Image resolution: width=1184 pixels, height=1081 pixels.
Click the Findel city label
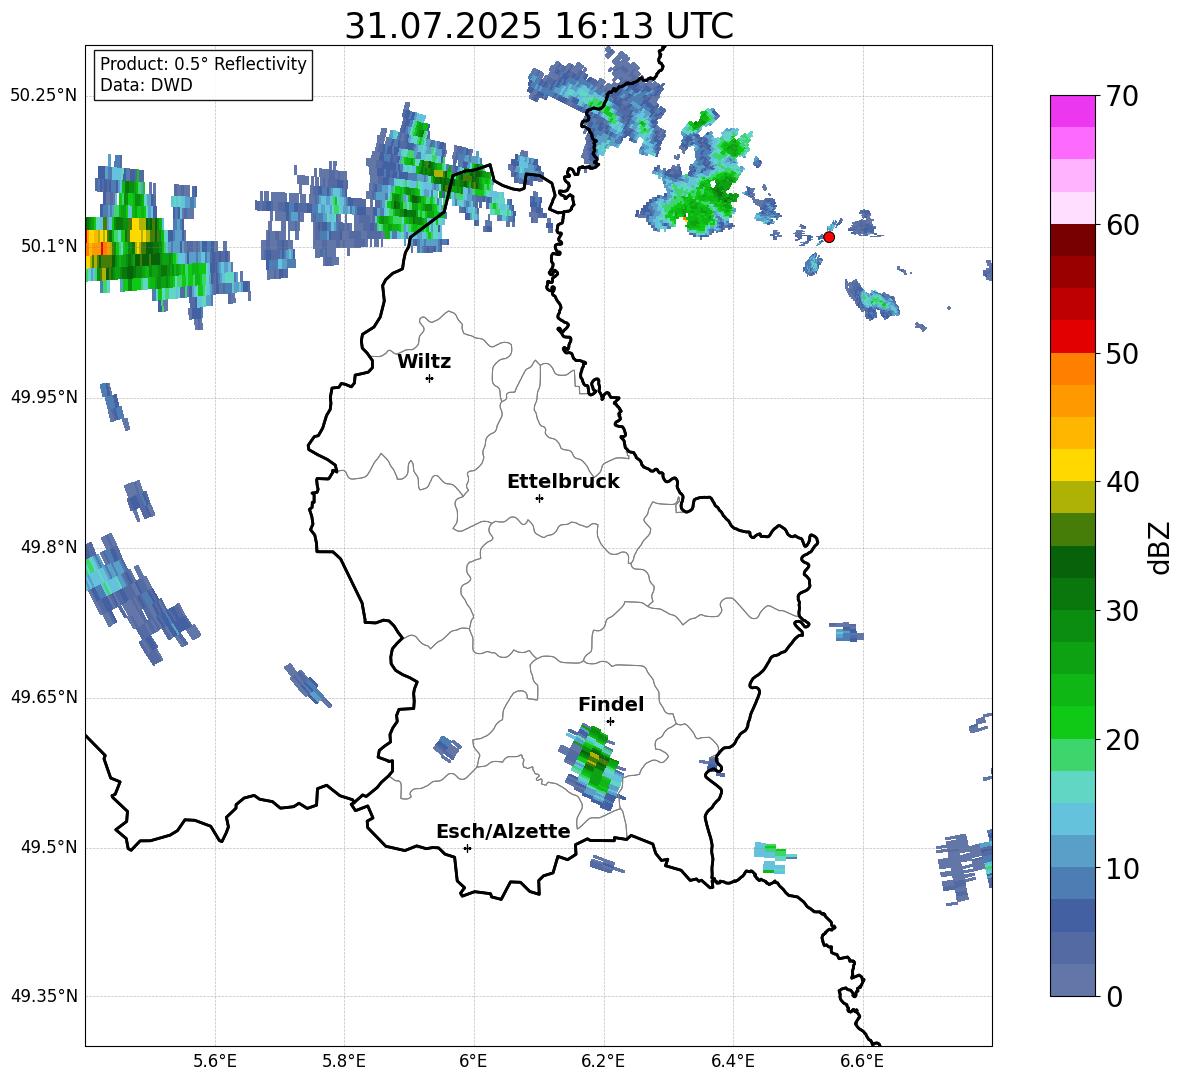pos(610,704)
